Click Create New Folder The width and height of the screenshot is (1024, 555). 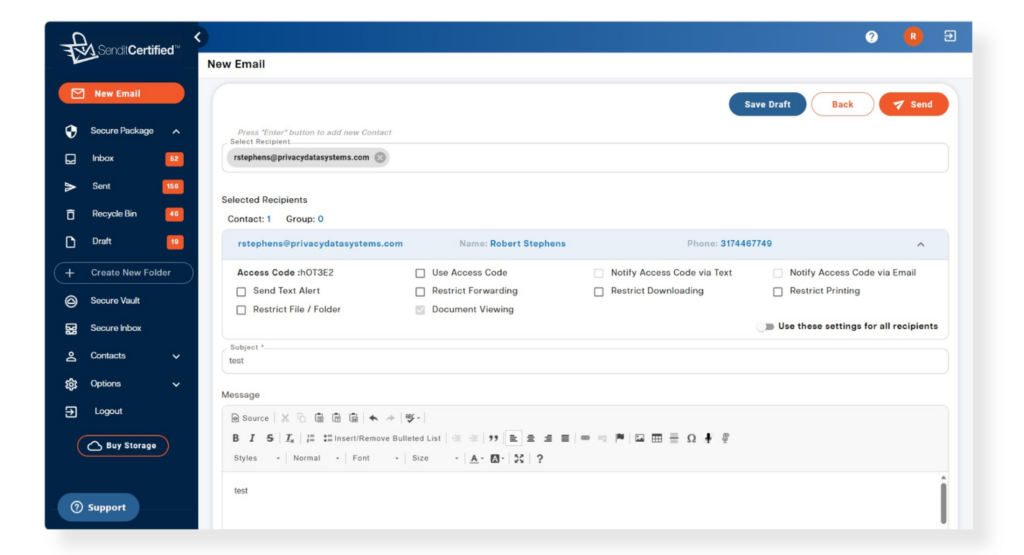[x=123, y=273]
